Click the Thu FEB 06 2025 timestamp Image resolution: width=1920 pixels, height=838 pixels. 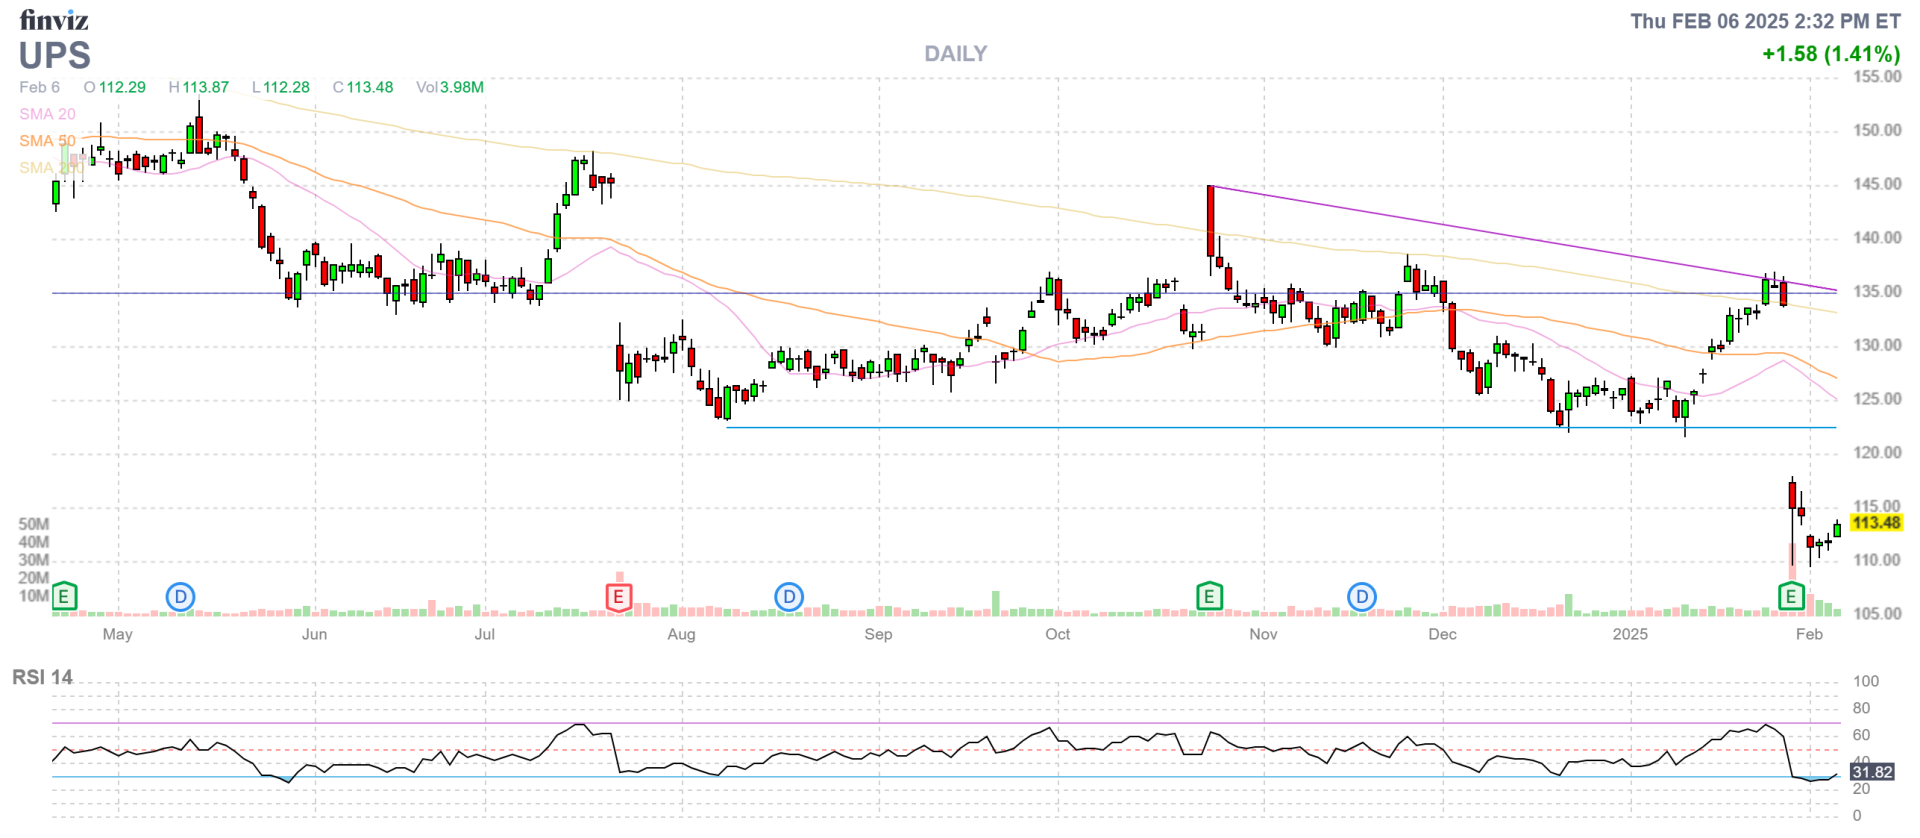pos(1765,21)
